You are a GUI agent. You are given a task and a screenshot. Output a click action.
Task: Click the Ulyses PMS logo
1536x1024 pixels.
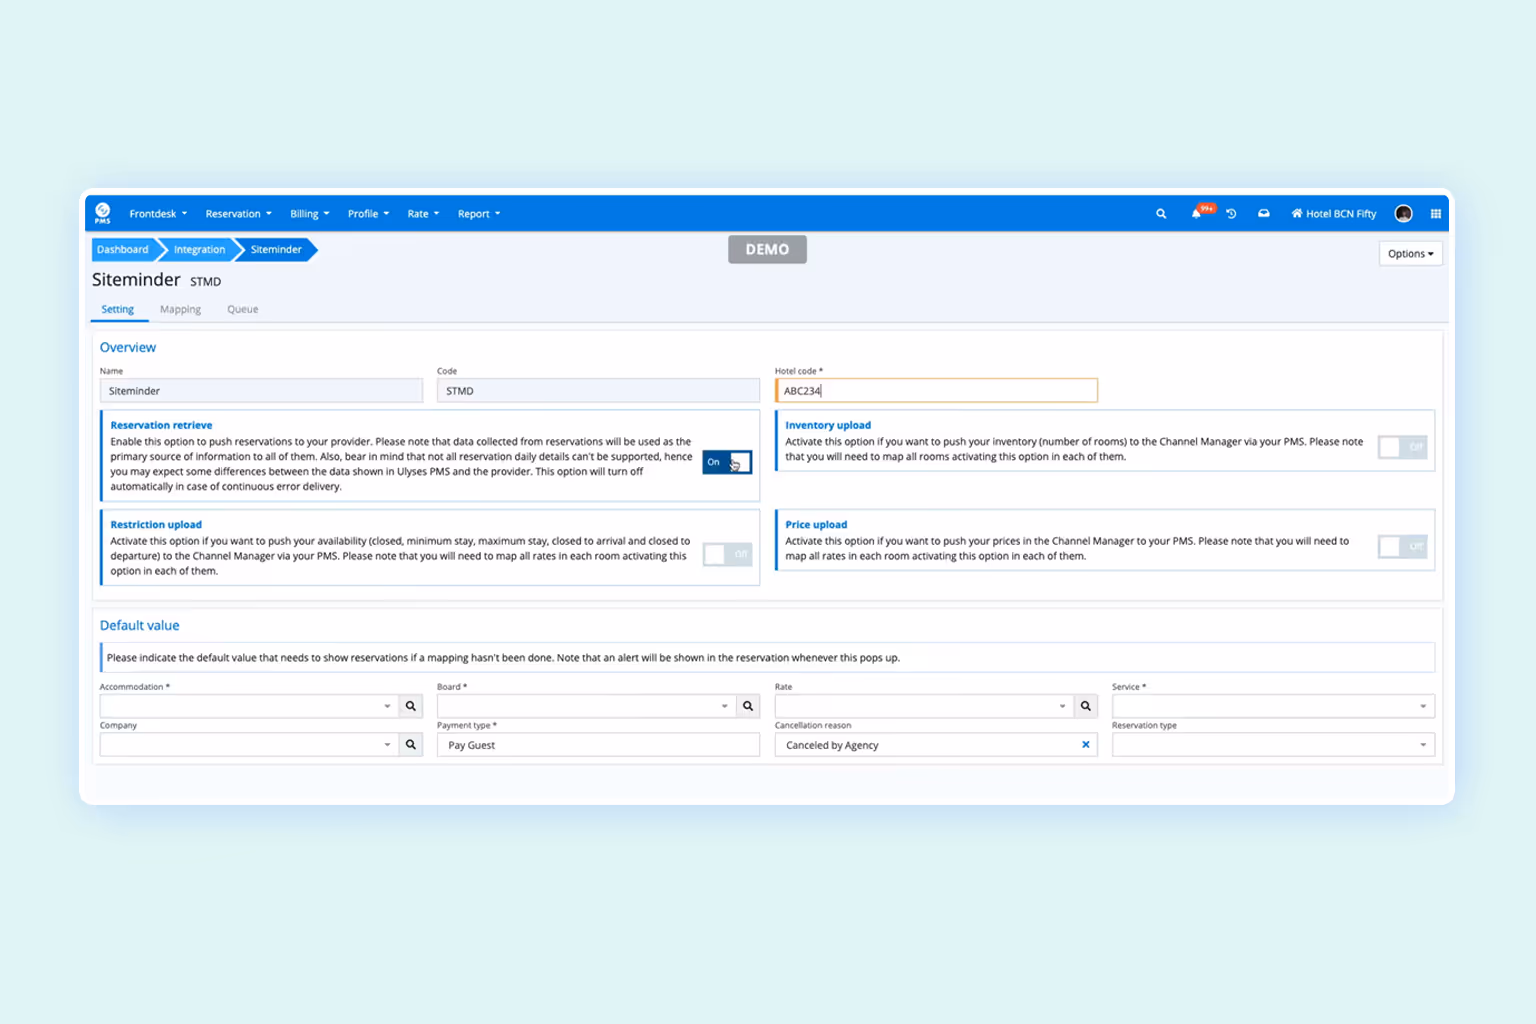tap(102, 213)
